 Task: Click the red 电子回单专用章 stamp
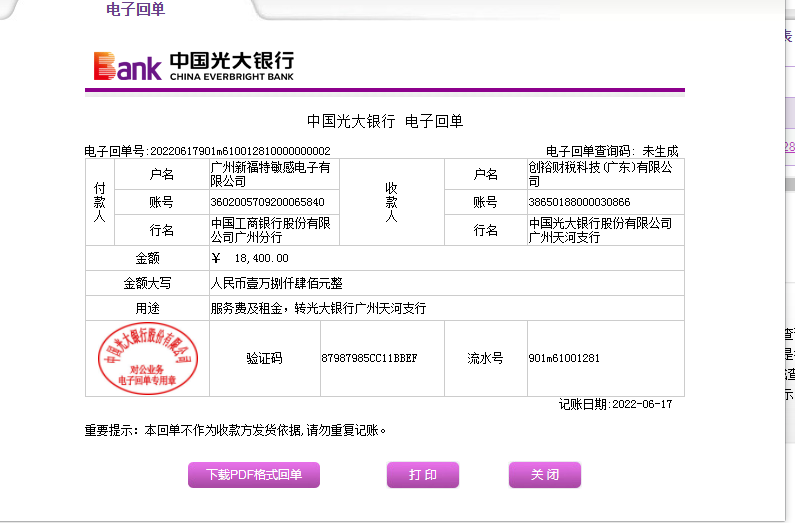147,358
